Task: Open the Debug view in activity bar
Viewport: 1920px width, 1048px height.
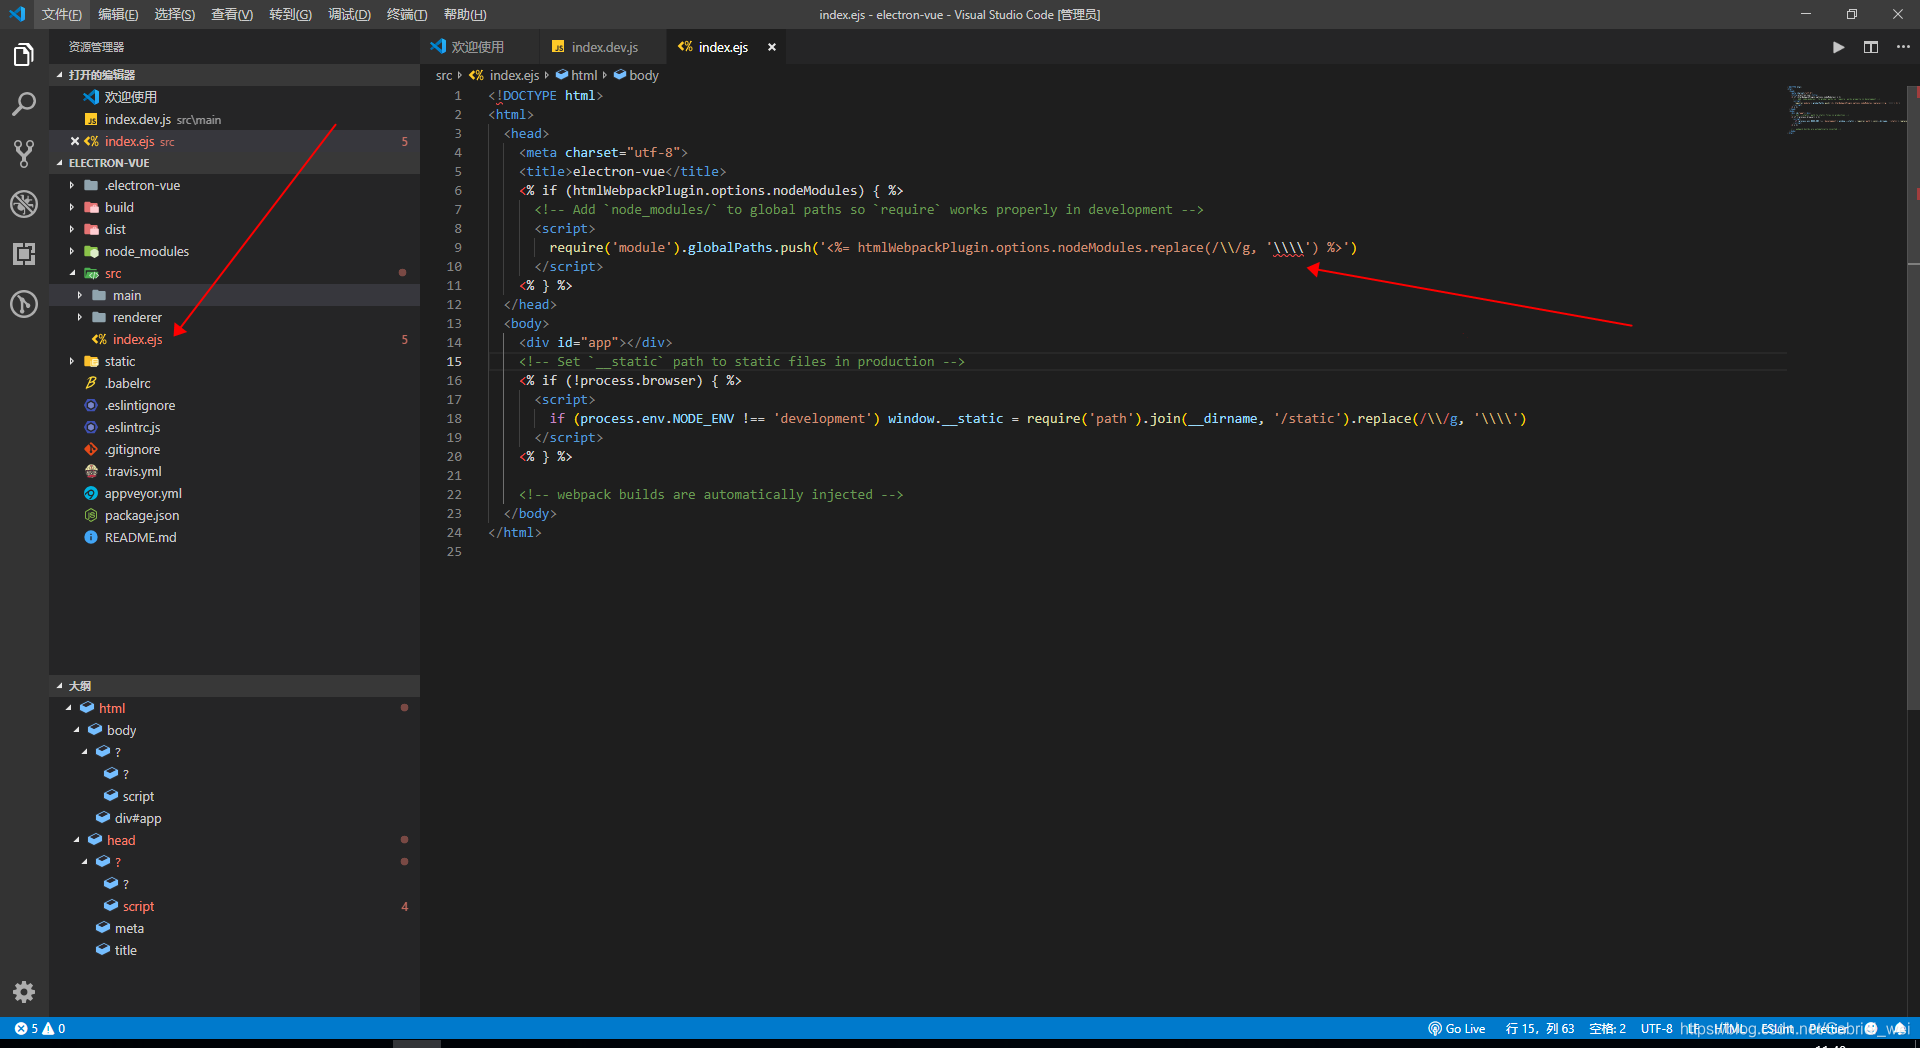Action: tap(24, 204)
